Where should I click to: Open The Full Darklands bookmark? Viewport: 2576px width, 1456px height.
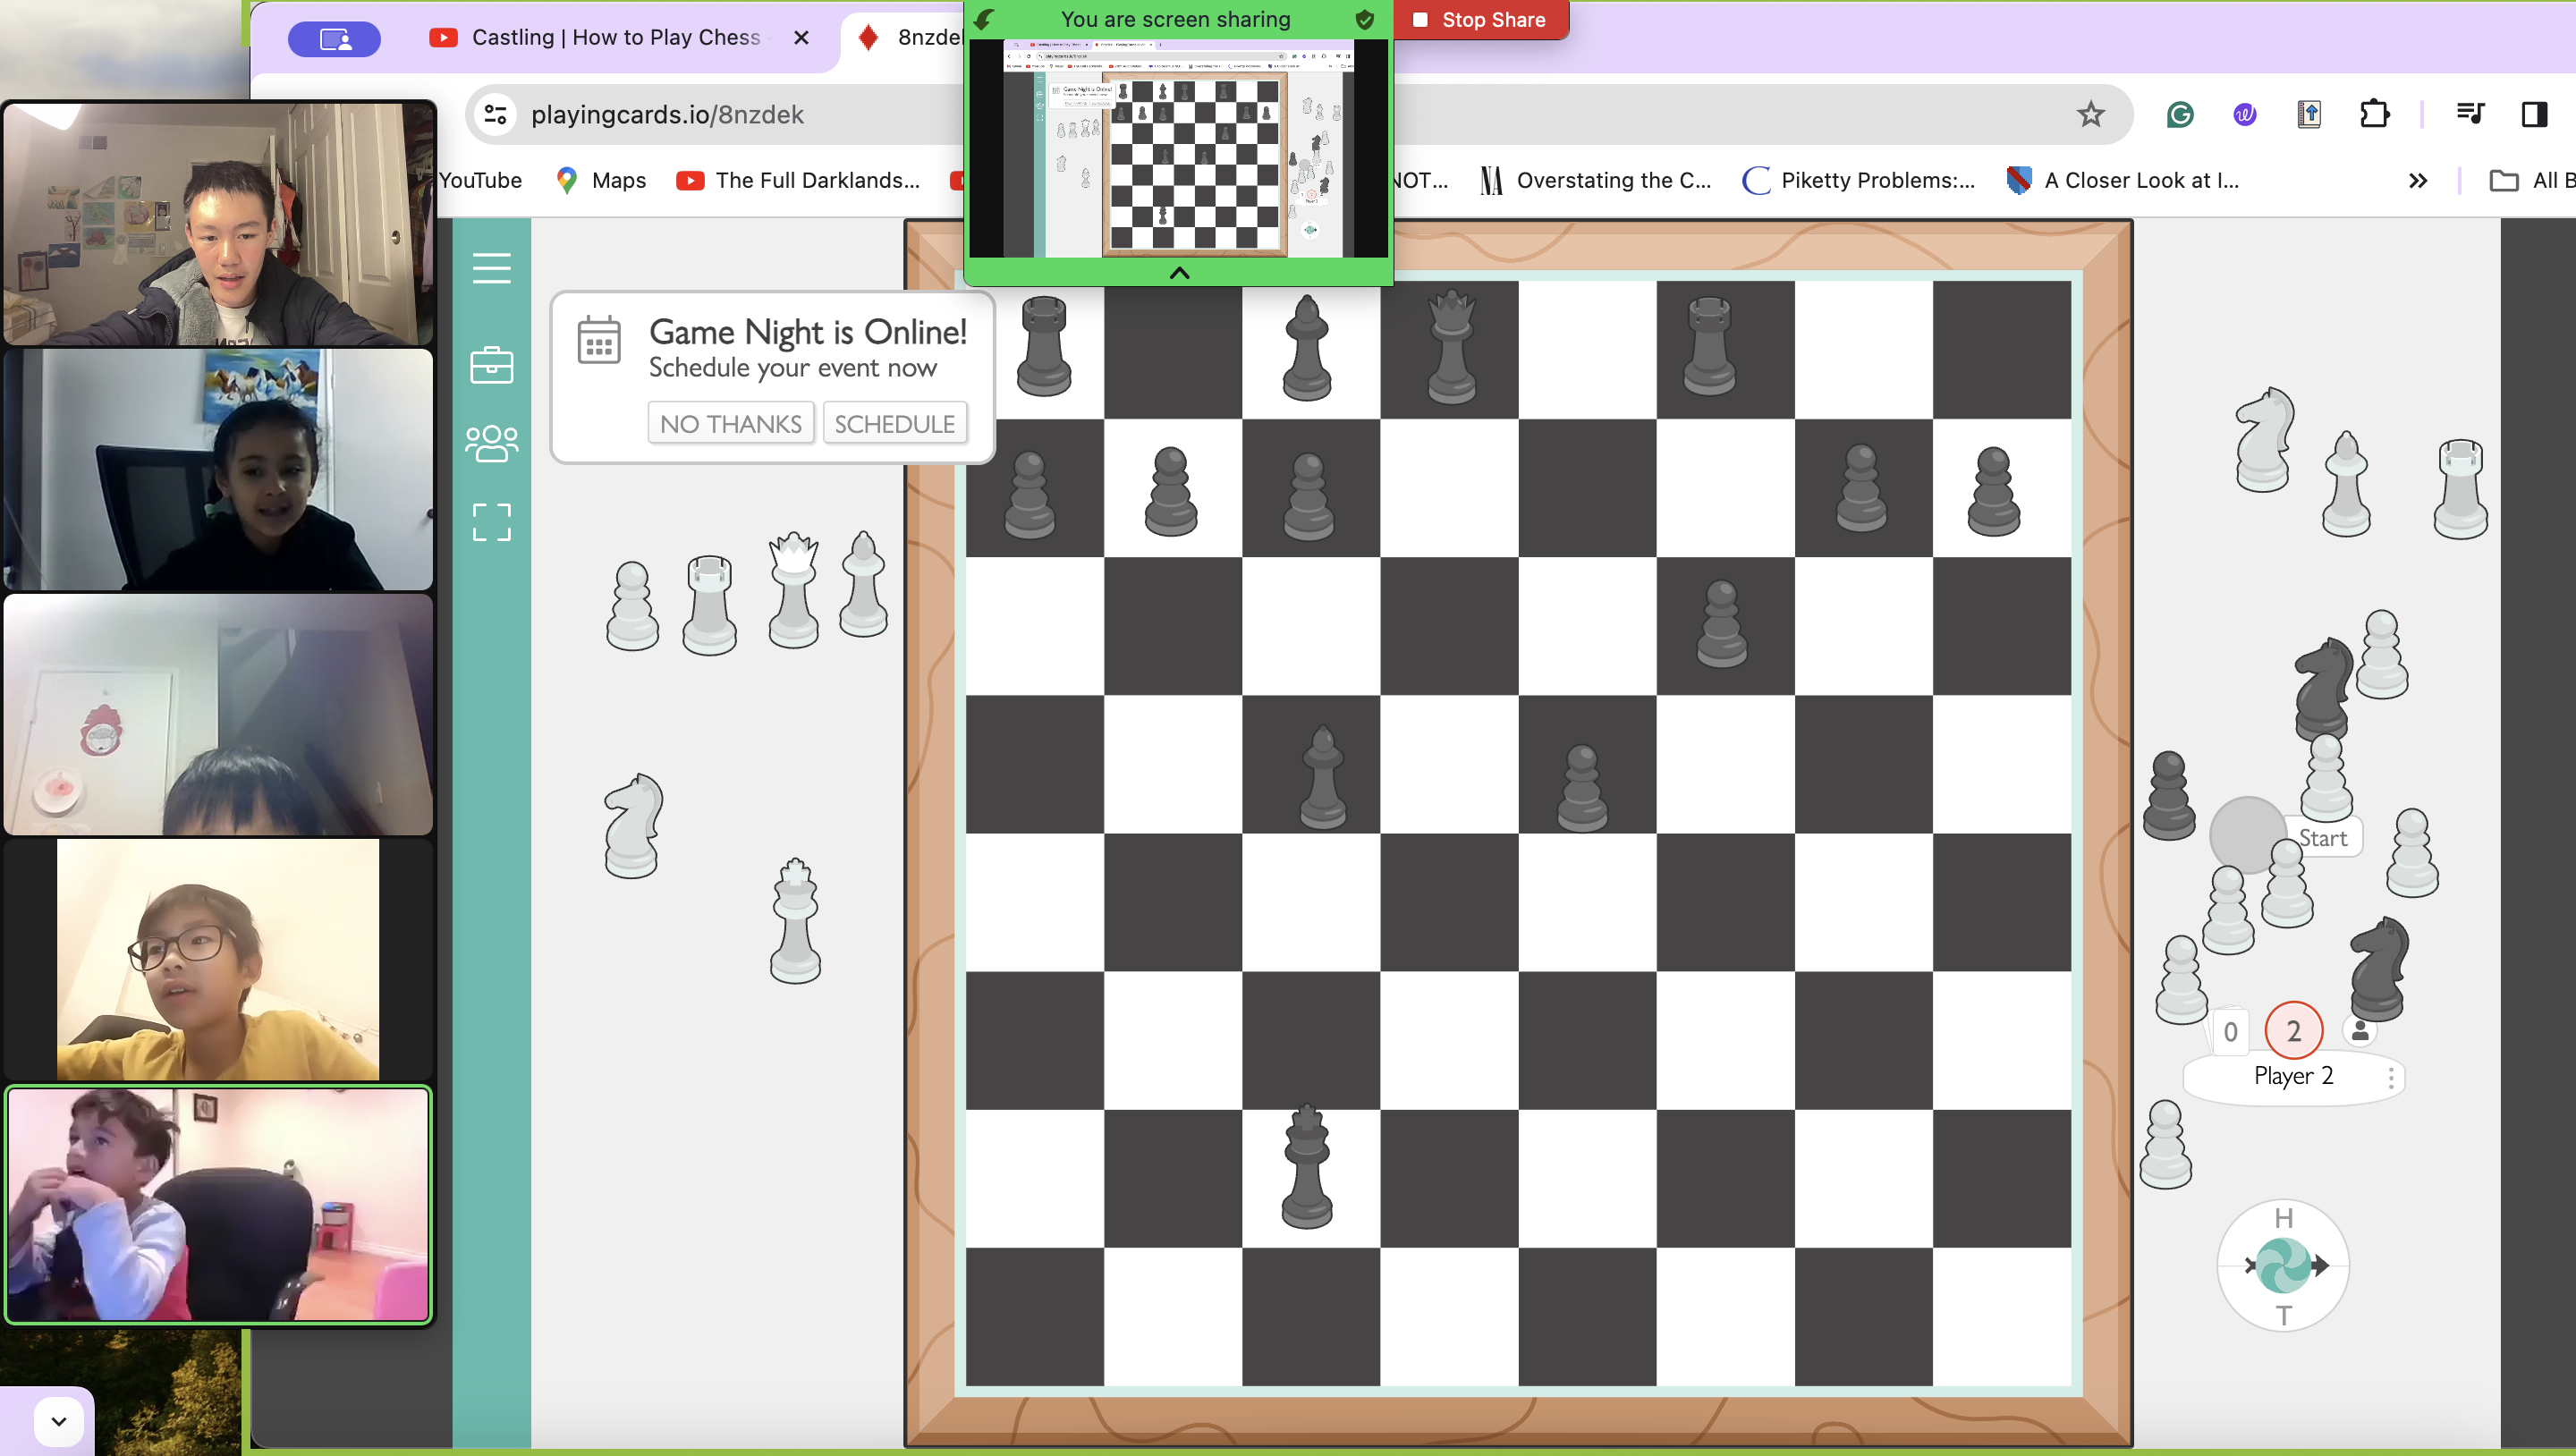tap(798, 180)
